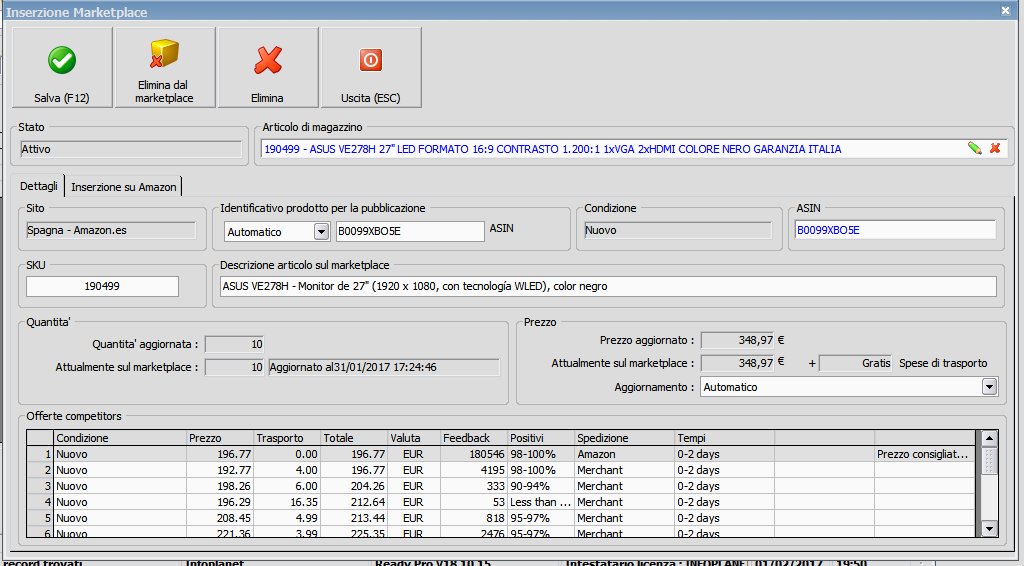Switch to the Inserzione su Amazon tab
This screenshot has width=1024, height=566.
click(x=124, y=187)
